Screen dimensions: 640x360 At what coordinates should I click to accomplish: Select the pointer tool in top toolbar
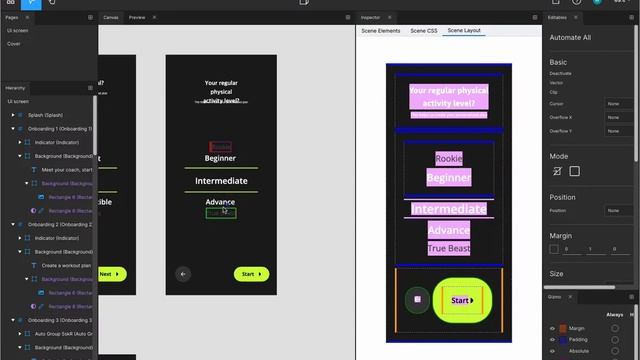point(31,3)
